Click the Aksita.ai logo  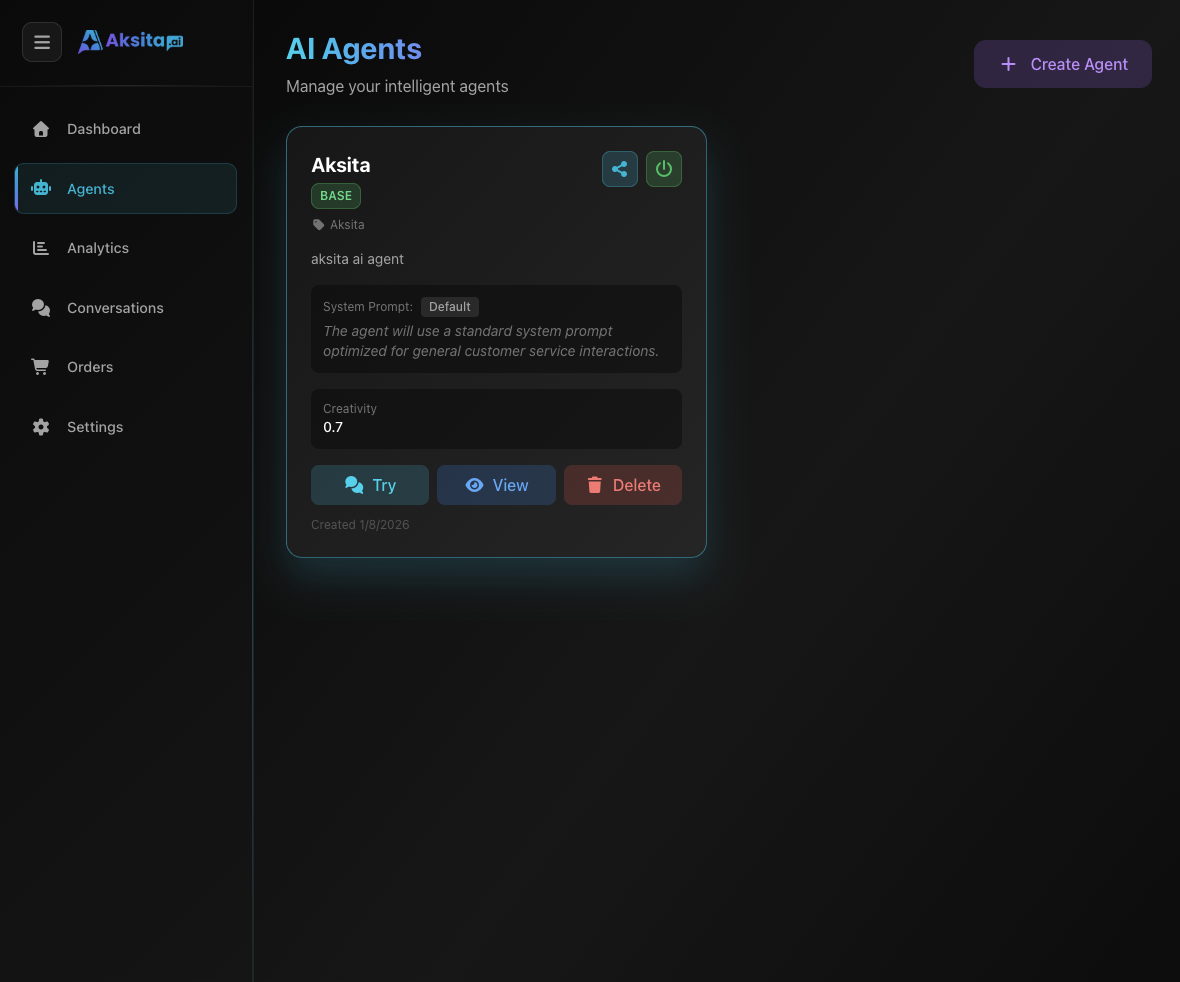[x=130, y=40]
